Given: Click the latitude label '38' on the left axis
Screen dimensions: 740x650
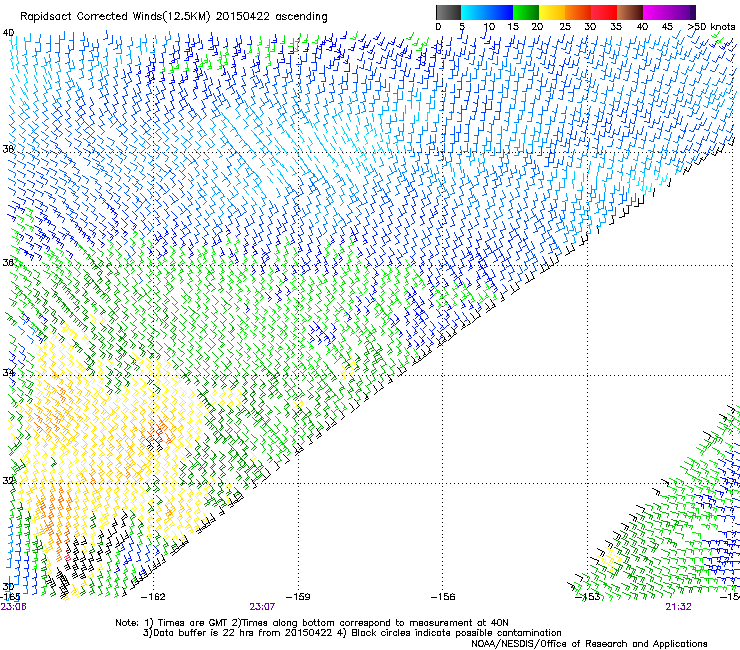Looking at the screenshot, I should pos(8,149).
